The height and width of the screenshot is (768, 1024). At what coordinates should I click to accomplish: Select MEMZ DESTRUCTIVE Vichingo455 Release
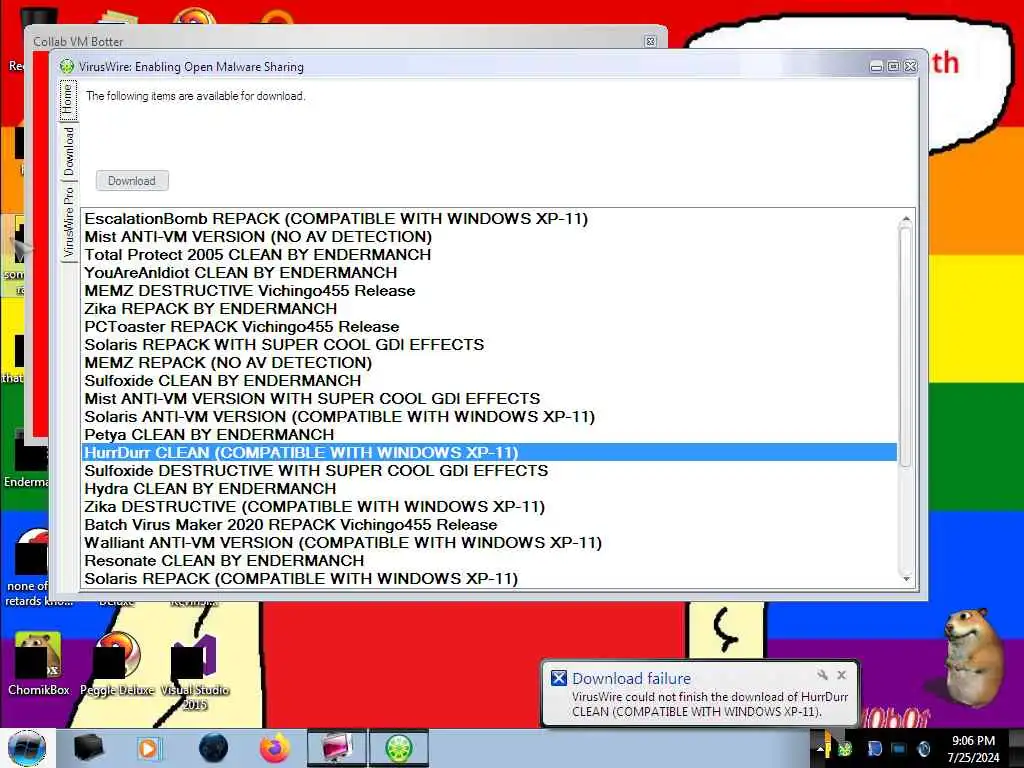489,291
